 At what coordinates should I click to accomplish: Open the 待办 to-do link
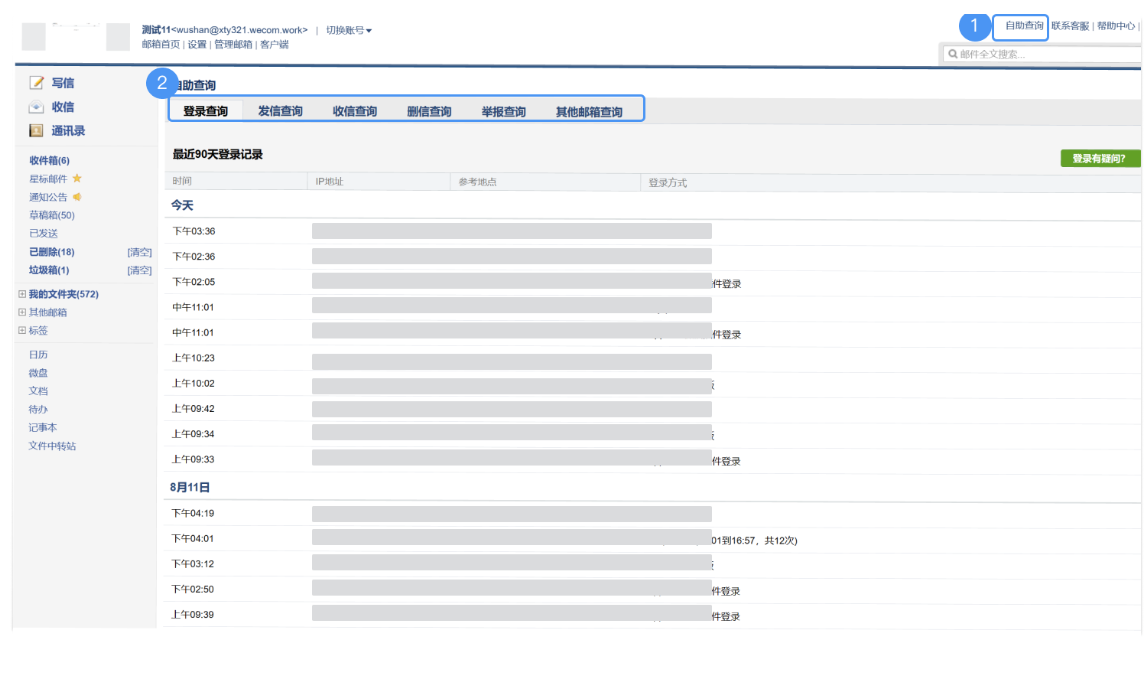point(38,409)
